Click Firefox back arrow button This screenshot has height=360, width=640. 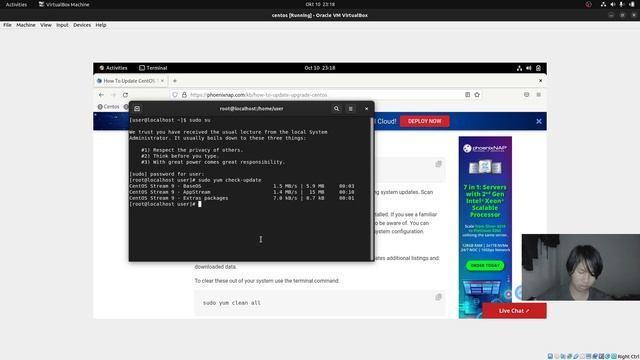click(x=101, y=95)
